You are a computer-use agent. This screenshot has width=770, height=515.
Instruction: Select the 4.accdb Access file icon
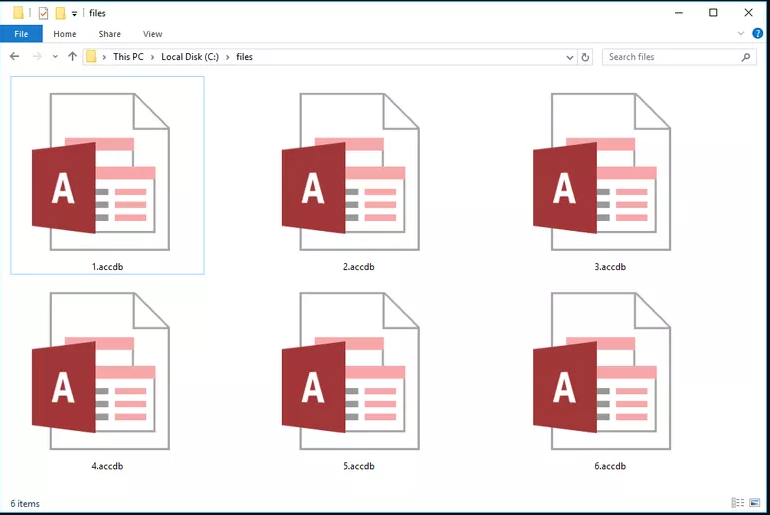[x=101, y=371]
